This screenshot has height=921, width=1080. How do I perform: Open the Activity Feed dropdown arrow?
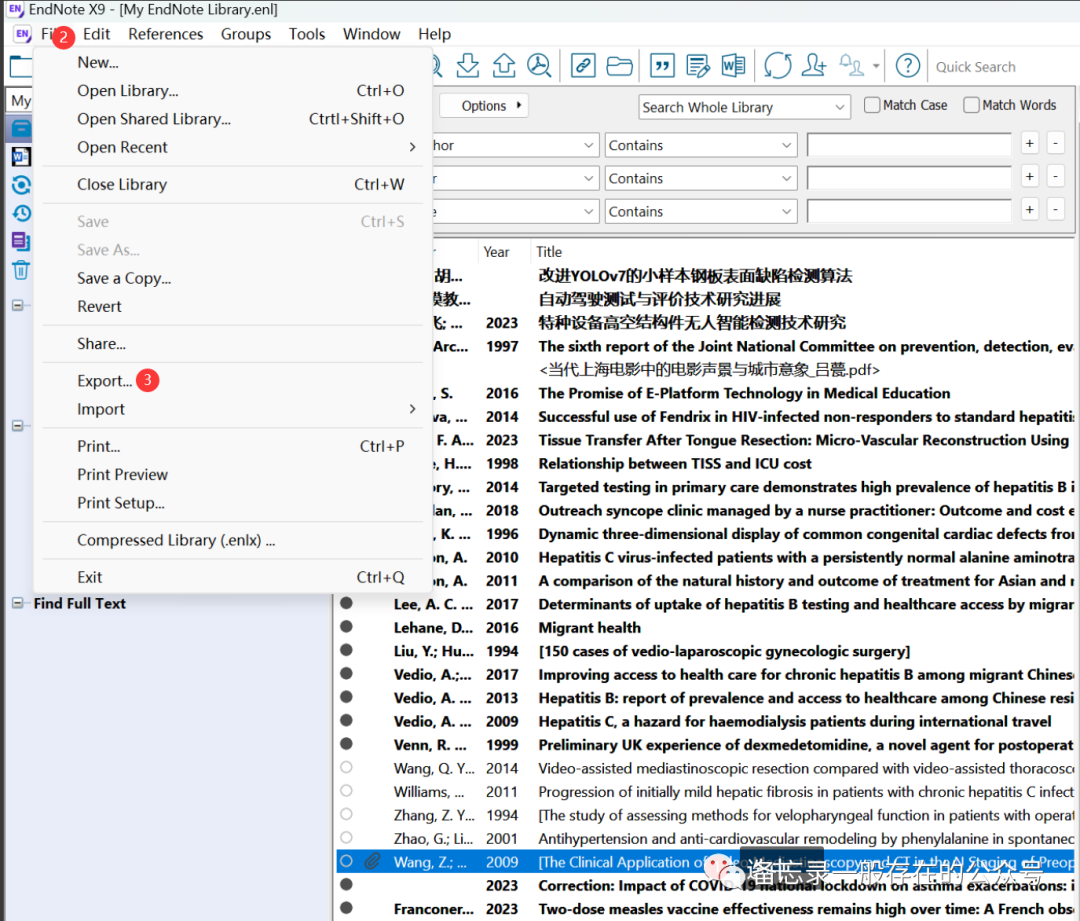click(x=876, y=66)
